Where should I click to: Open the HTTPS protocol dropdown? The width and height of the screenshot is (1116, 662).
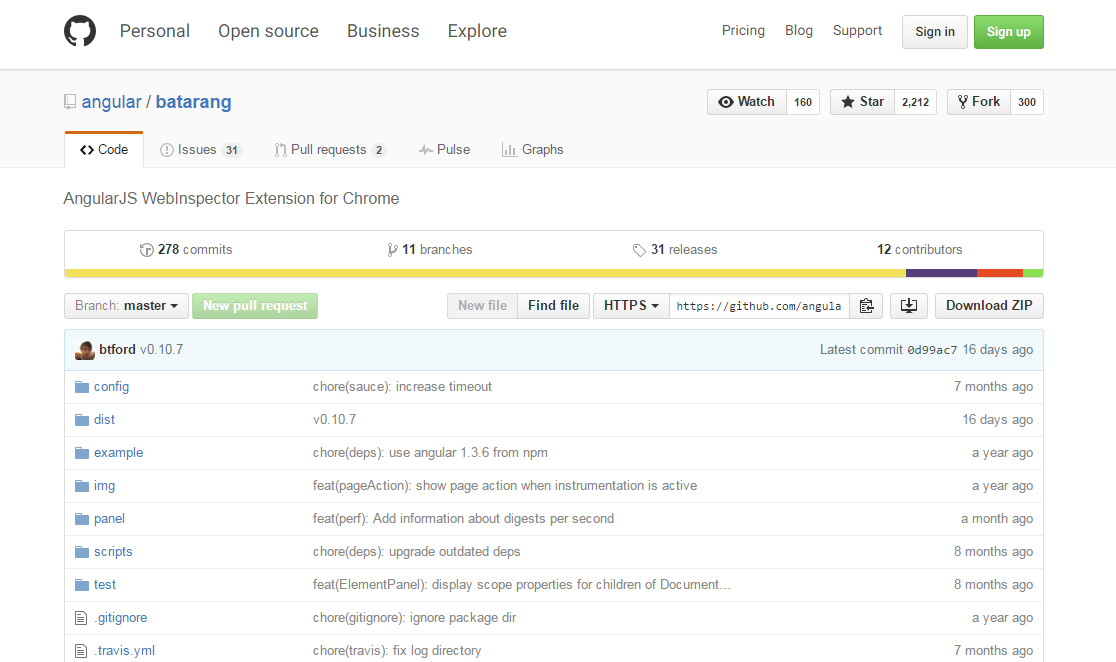tap(630, 305)
